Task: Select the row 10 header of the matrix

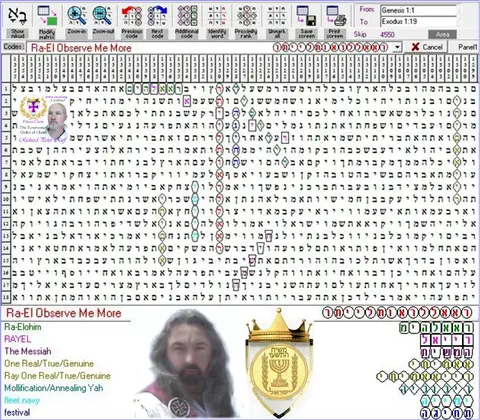Action: [x=6, y=199]
